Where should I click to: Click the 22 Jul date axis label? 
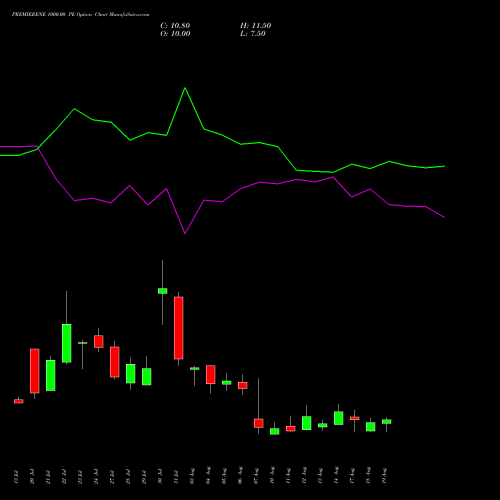pyautogui.click(x=64, y=476)
